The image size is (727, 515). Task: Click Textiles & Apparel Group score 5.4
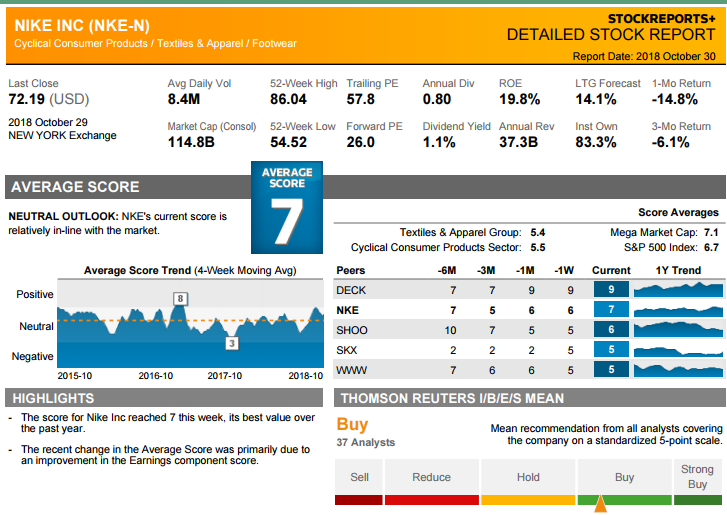click(x=538, y=233)
